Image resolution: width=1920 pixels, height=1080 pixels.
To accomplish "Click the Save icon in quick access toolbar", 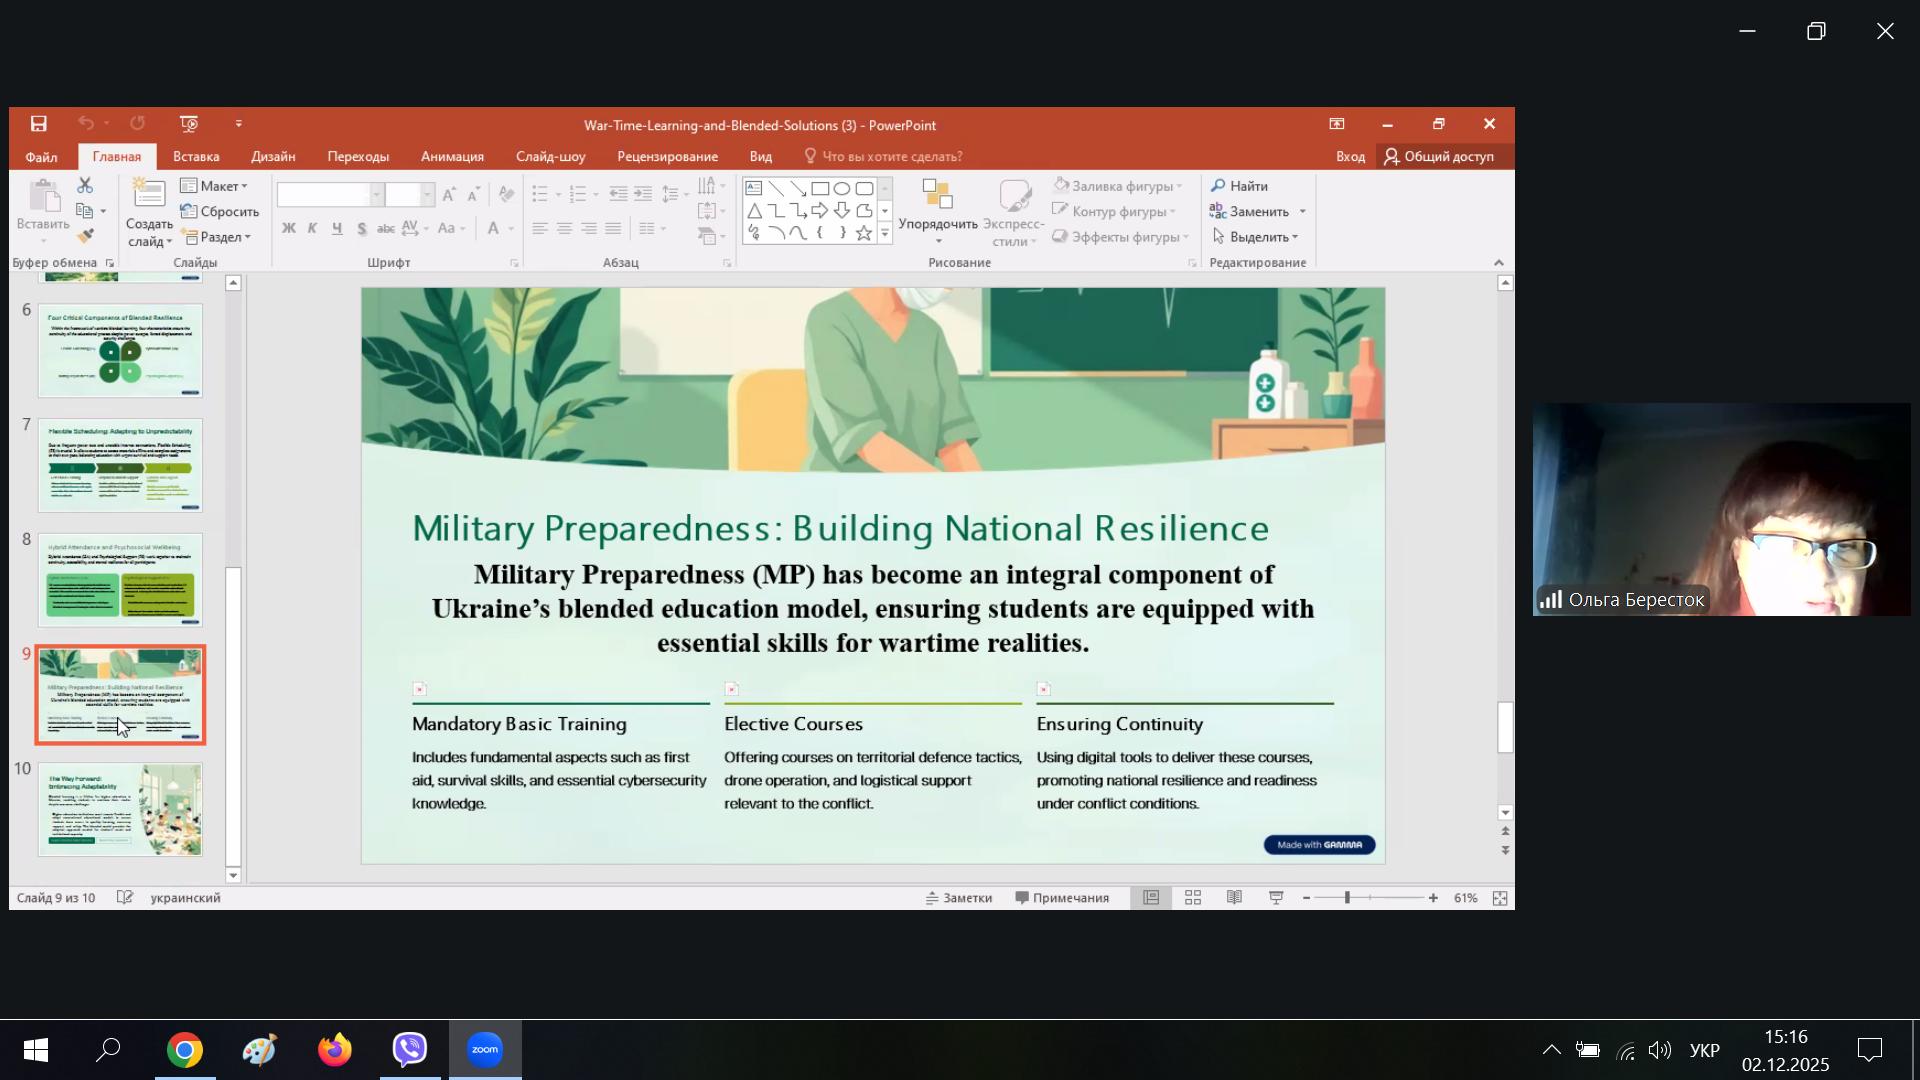I will pos(38,124).
